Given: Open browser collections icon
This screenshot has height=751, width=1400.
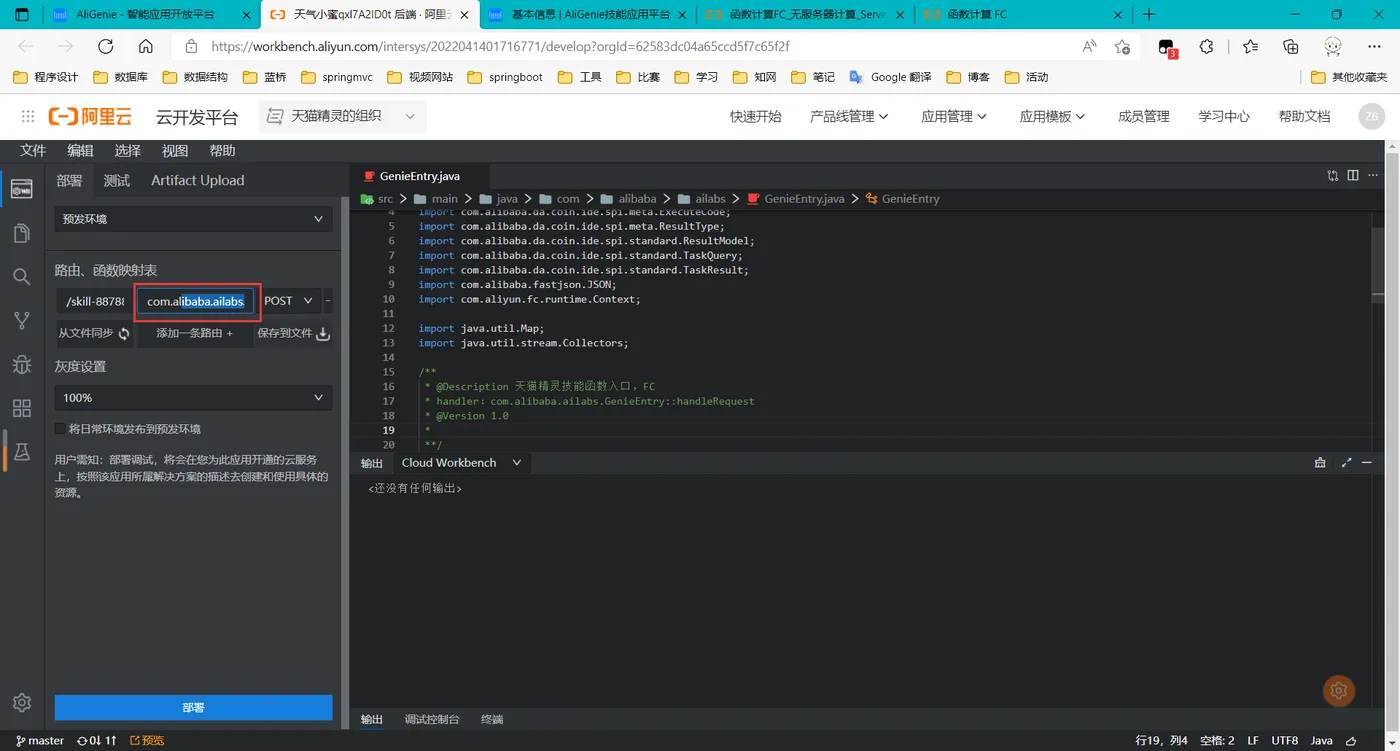Looking at the screenshot, I should 1291,47.
